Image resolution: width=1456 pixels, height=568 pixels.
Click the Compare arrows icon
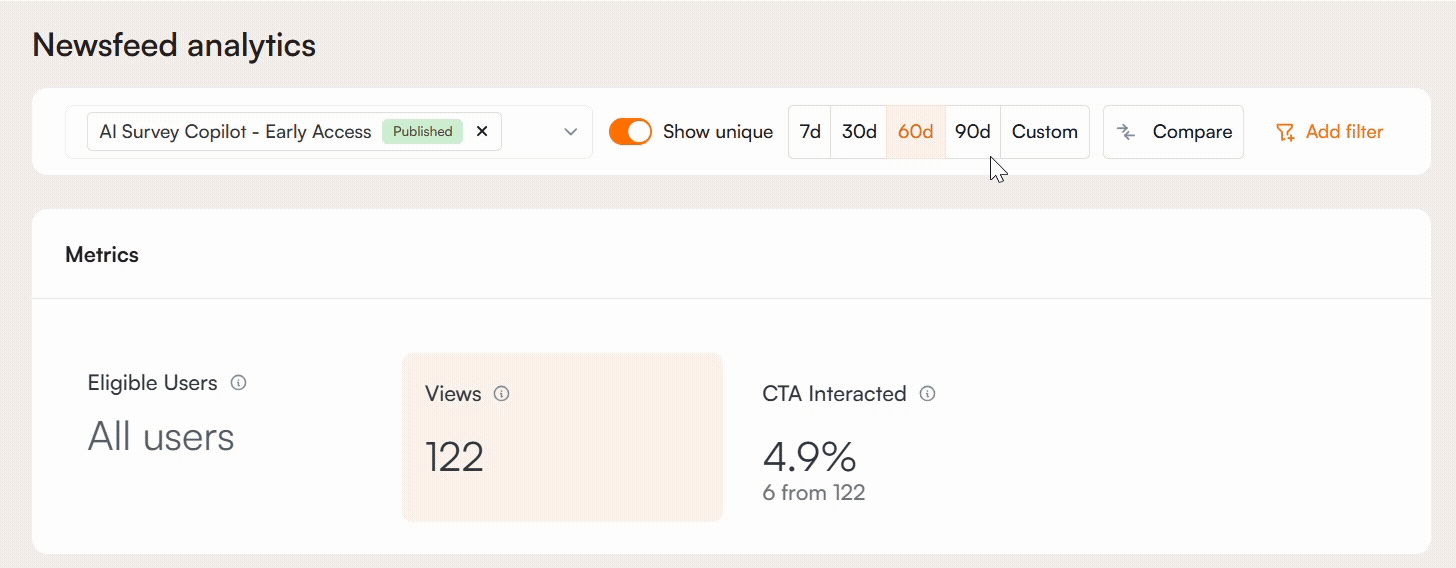[1126, 132]
